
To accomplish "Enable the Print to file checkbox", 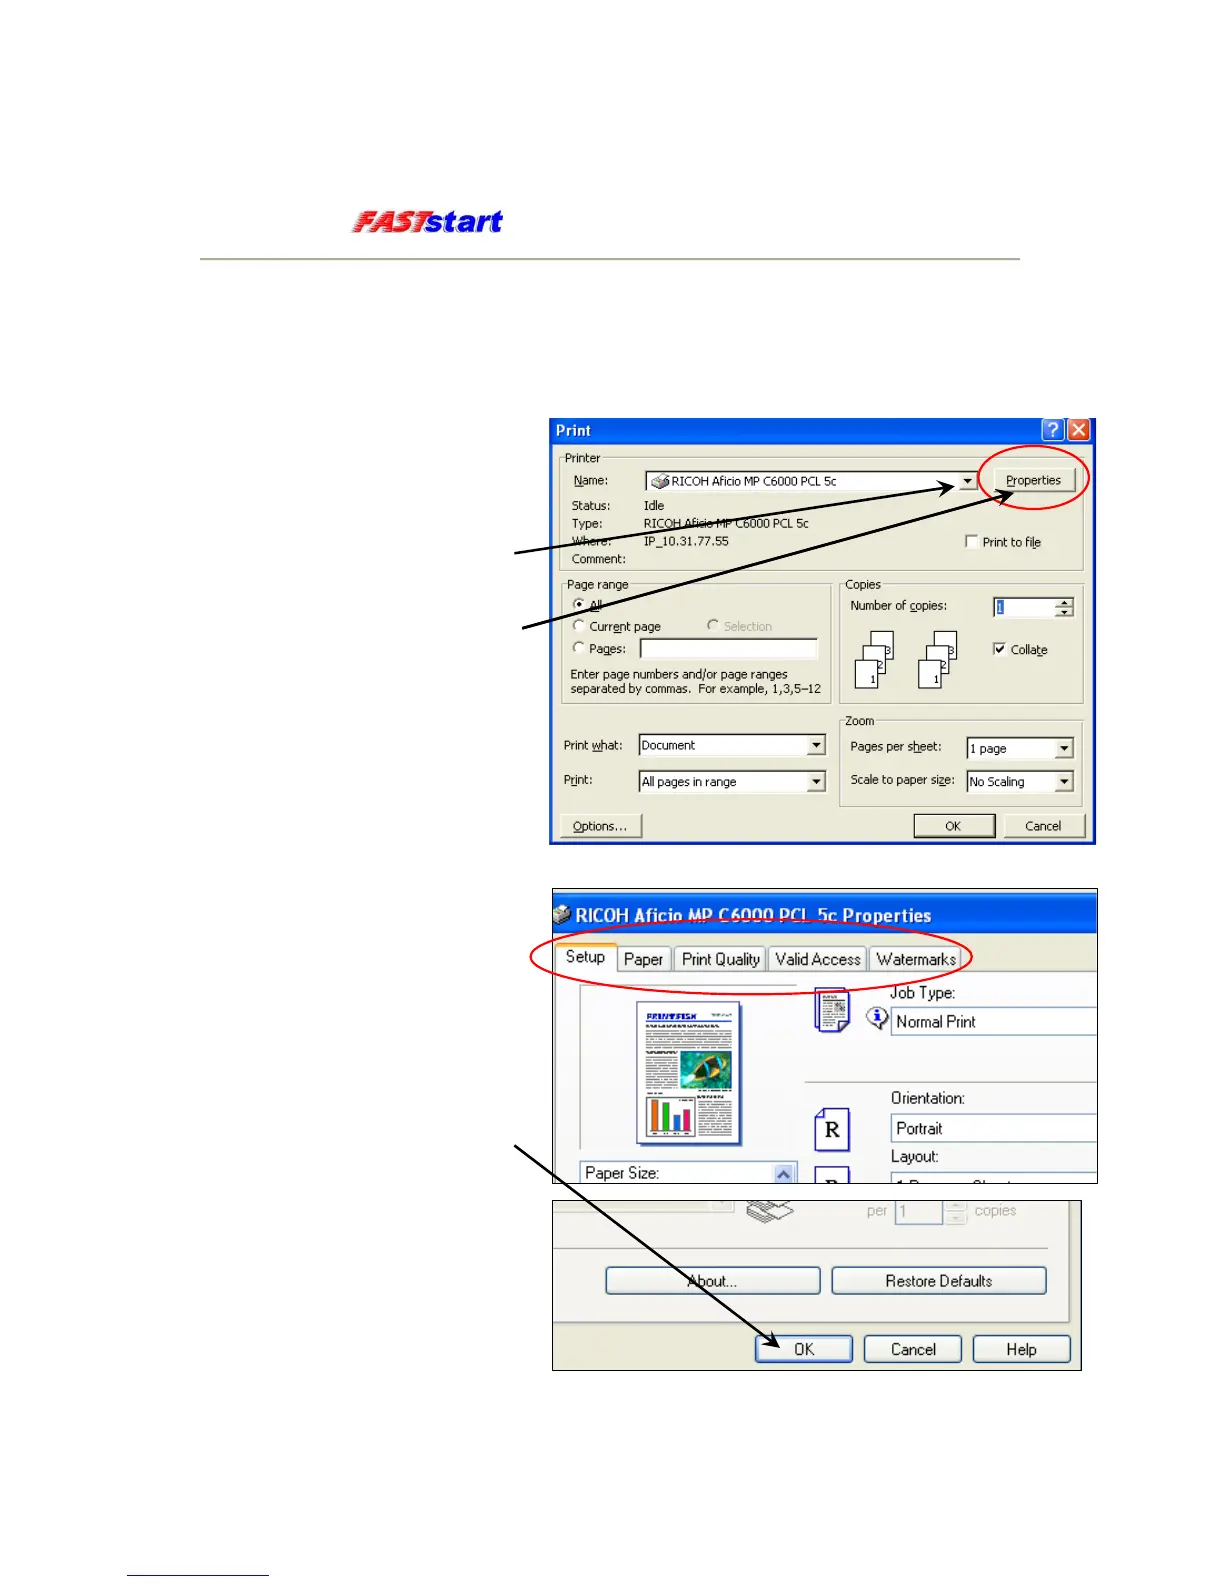I will pos(971,541).
